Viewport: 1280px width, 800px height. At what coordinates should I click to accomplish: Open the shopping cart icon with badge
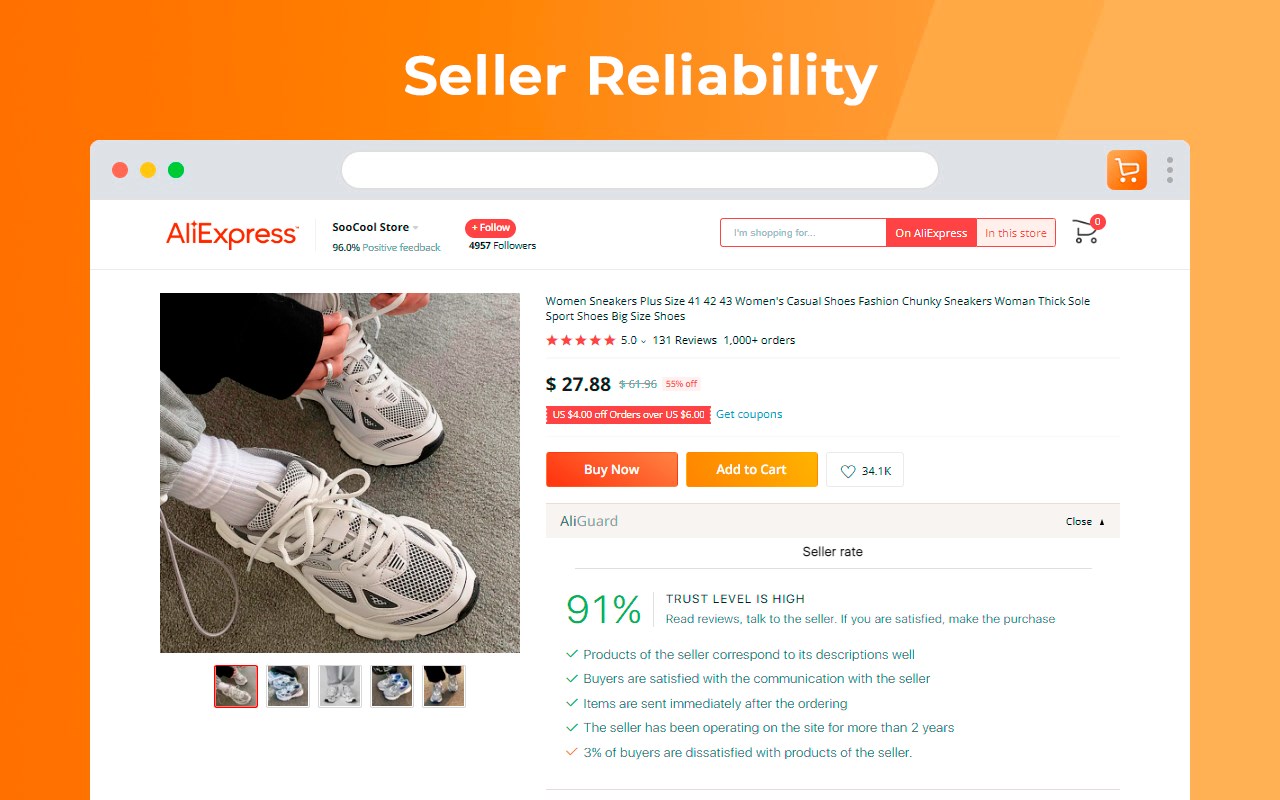coord(1087,231)
